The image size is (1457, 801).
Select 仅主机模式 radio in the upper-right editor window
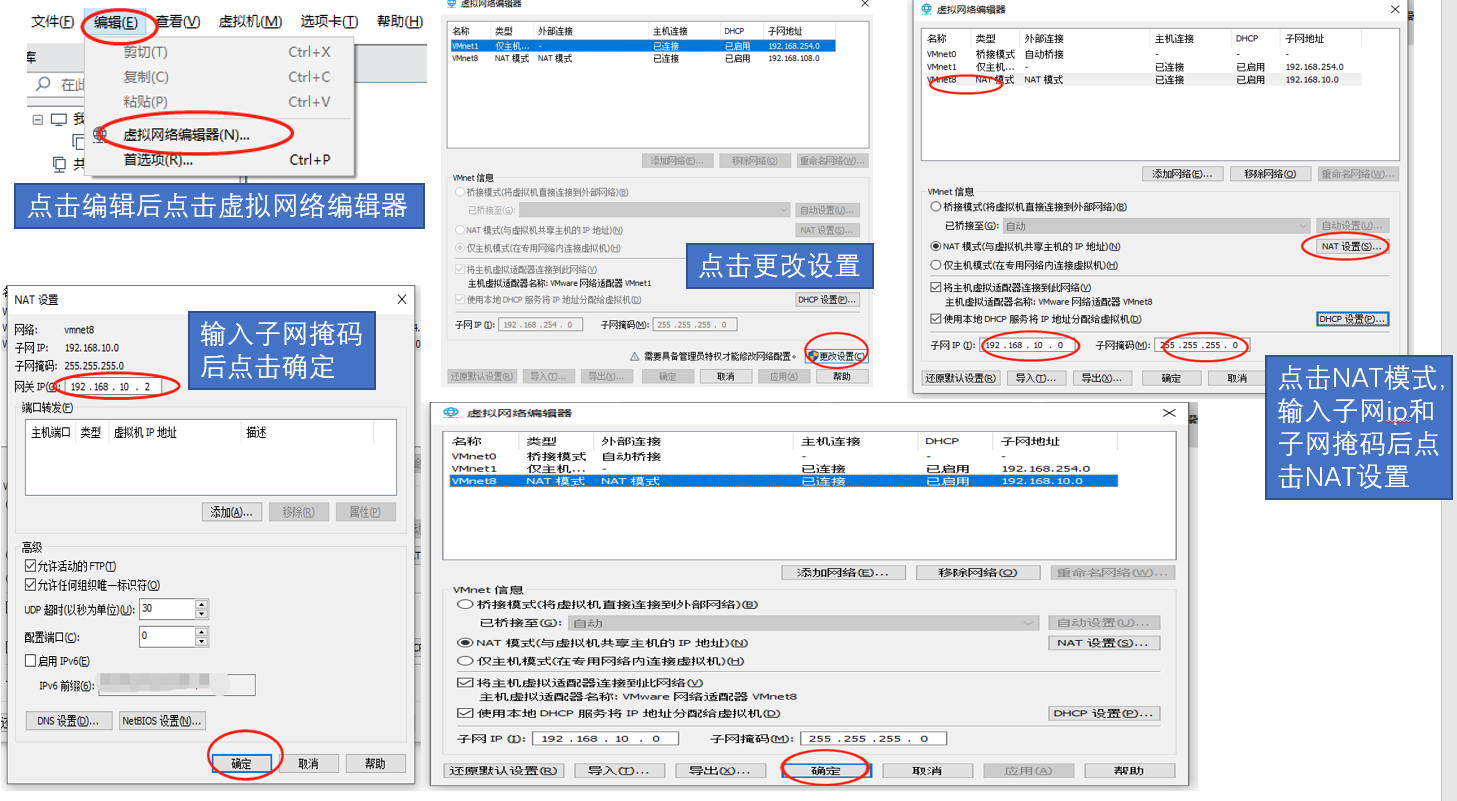click(x=936, y=265)
